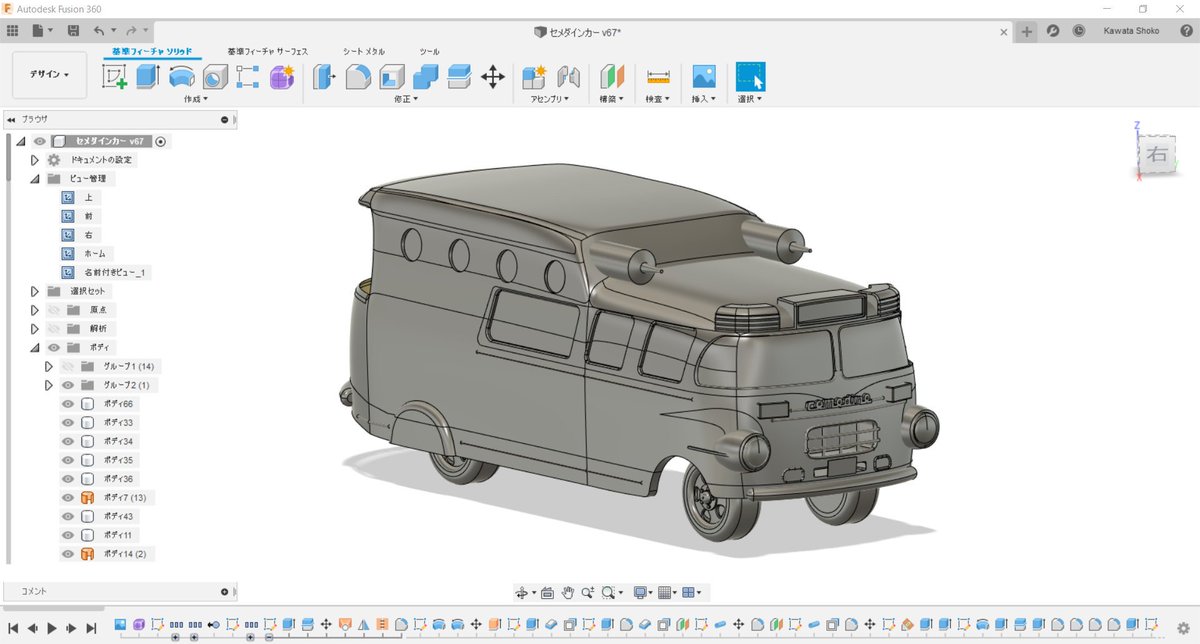Open Kawata Shoko account menu

[1131, 31]
